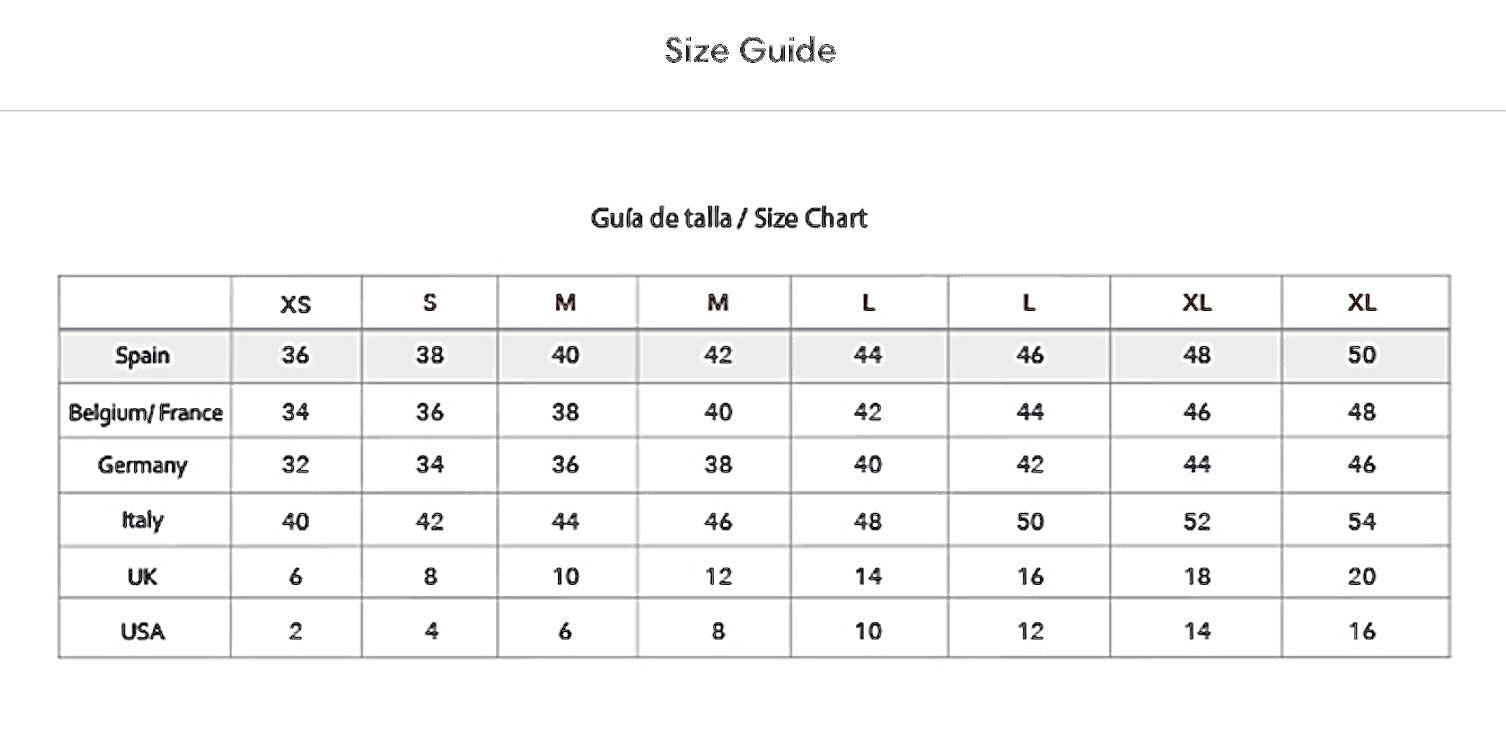Click the Belgium/ France row label
This screenshot has height=731, width=1506.
145,412
